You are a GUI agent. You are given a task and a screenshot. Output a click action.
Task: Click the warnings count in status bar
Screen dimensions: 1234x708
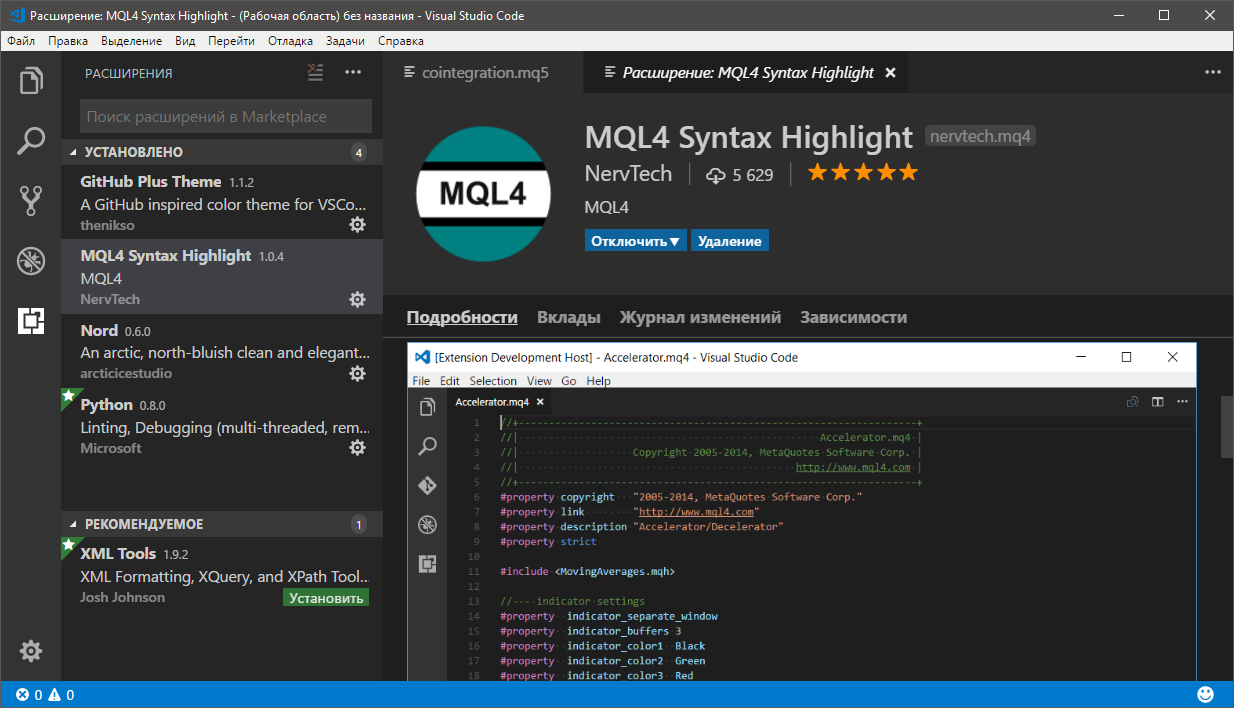[61, 695]
